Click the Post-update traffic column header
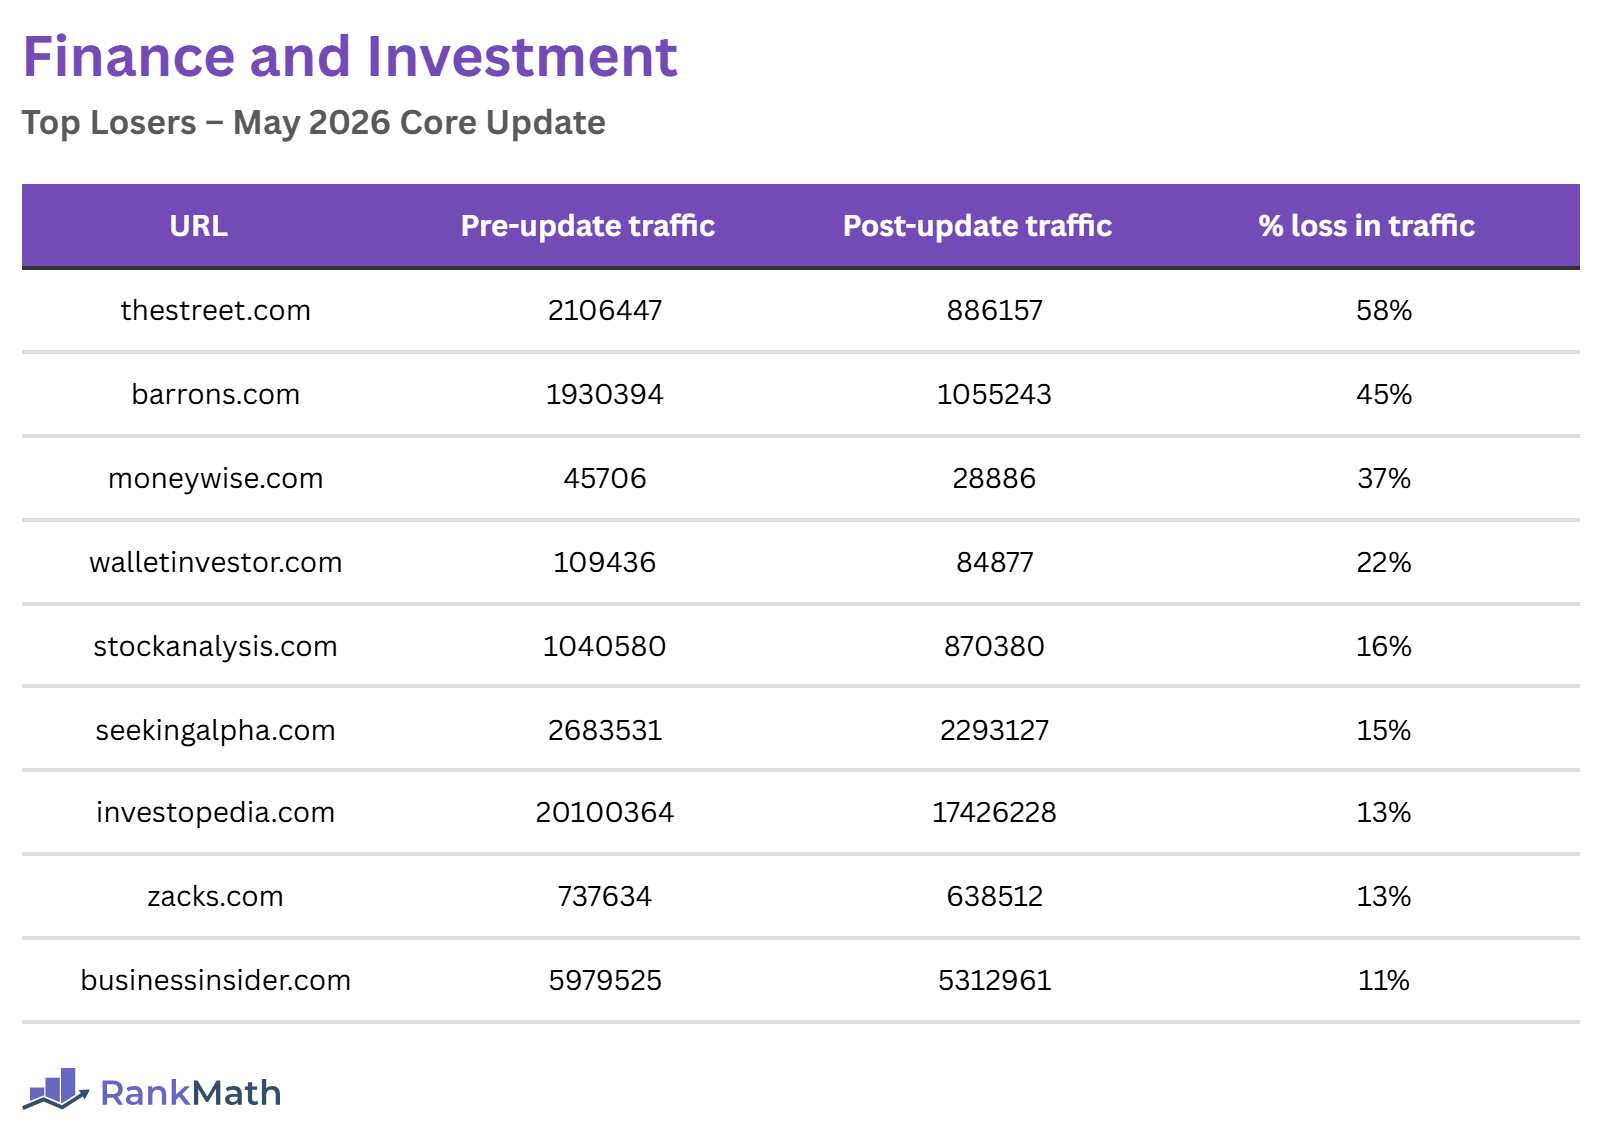 click(977, 226)
